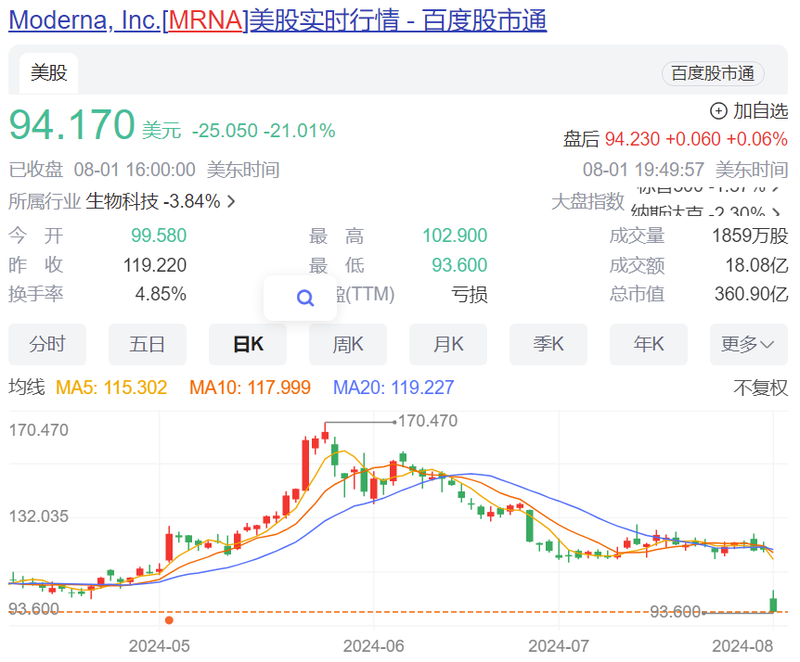The image size is (800, 662).
Task: Click the 美股 tab
Action: [x=47, y=74]
